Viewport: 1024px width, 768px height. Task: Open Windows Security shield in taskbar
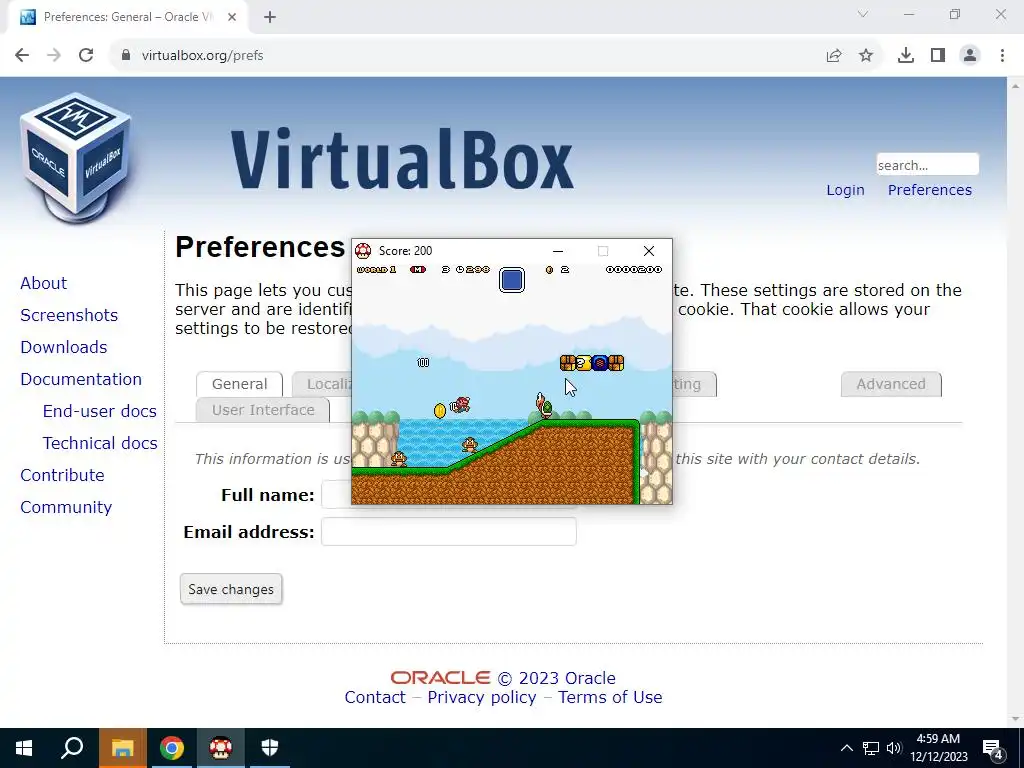(270, 748)
